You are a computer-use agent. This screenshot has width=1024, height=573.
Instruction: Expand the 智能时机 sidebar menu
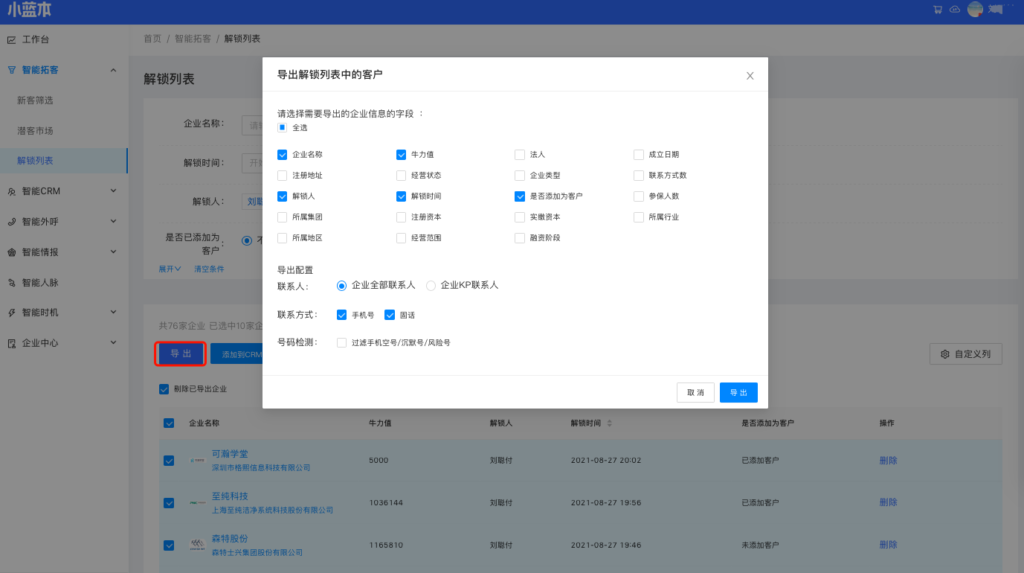113,312
